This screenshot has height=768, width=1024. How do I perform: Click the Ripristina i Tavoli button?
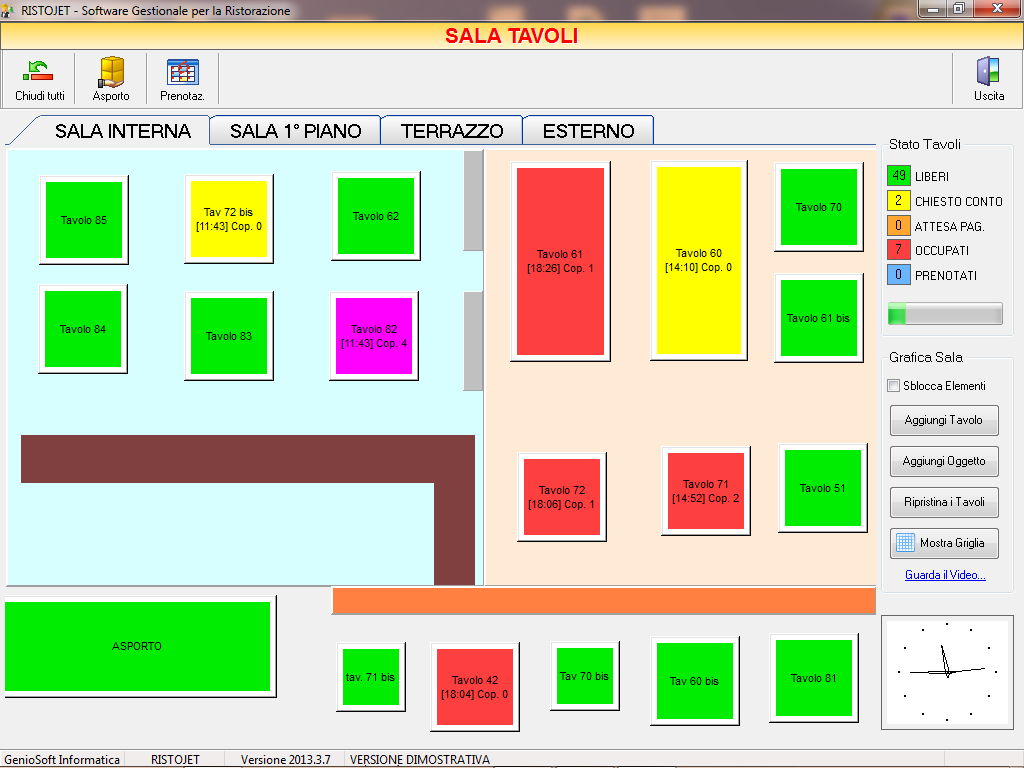pos(944,502)
